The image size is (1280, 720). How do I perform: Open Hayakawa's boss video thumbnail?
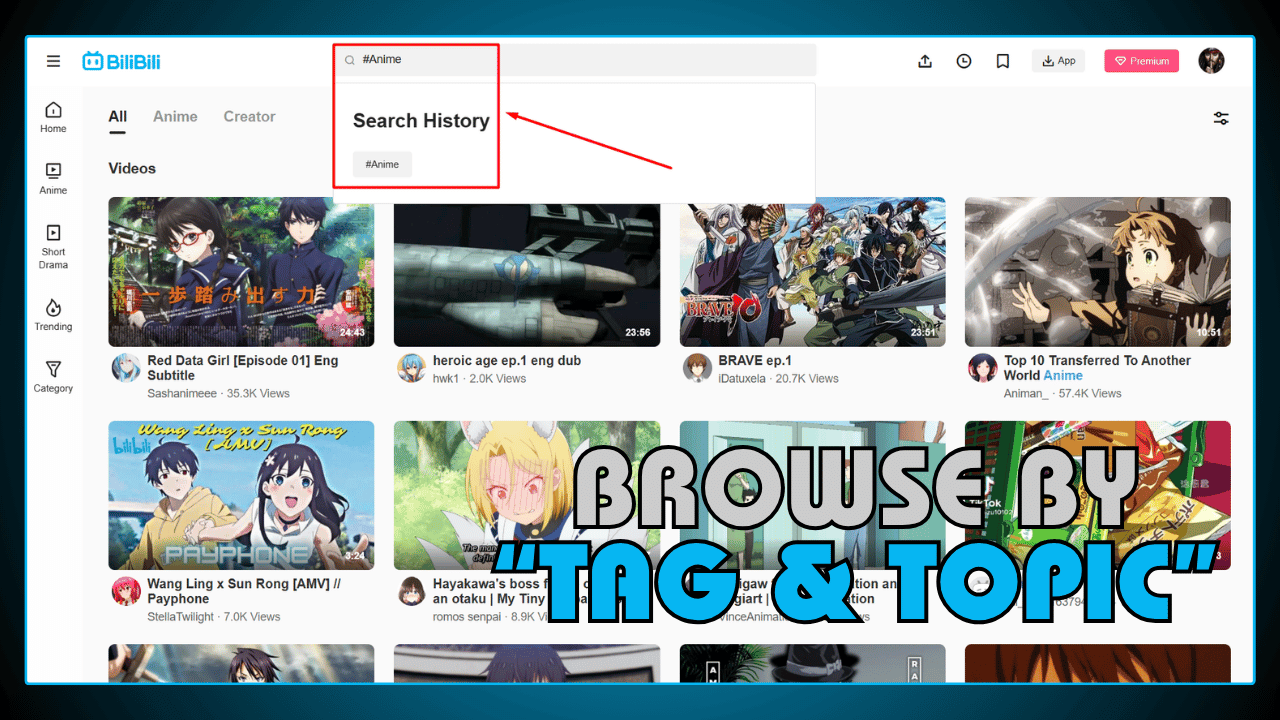527,495
